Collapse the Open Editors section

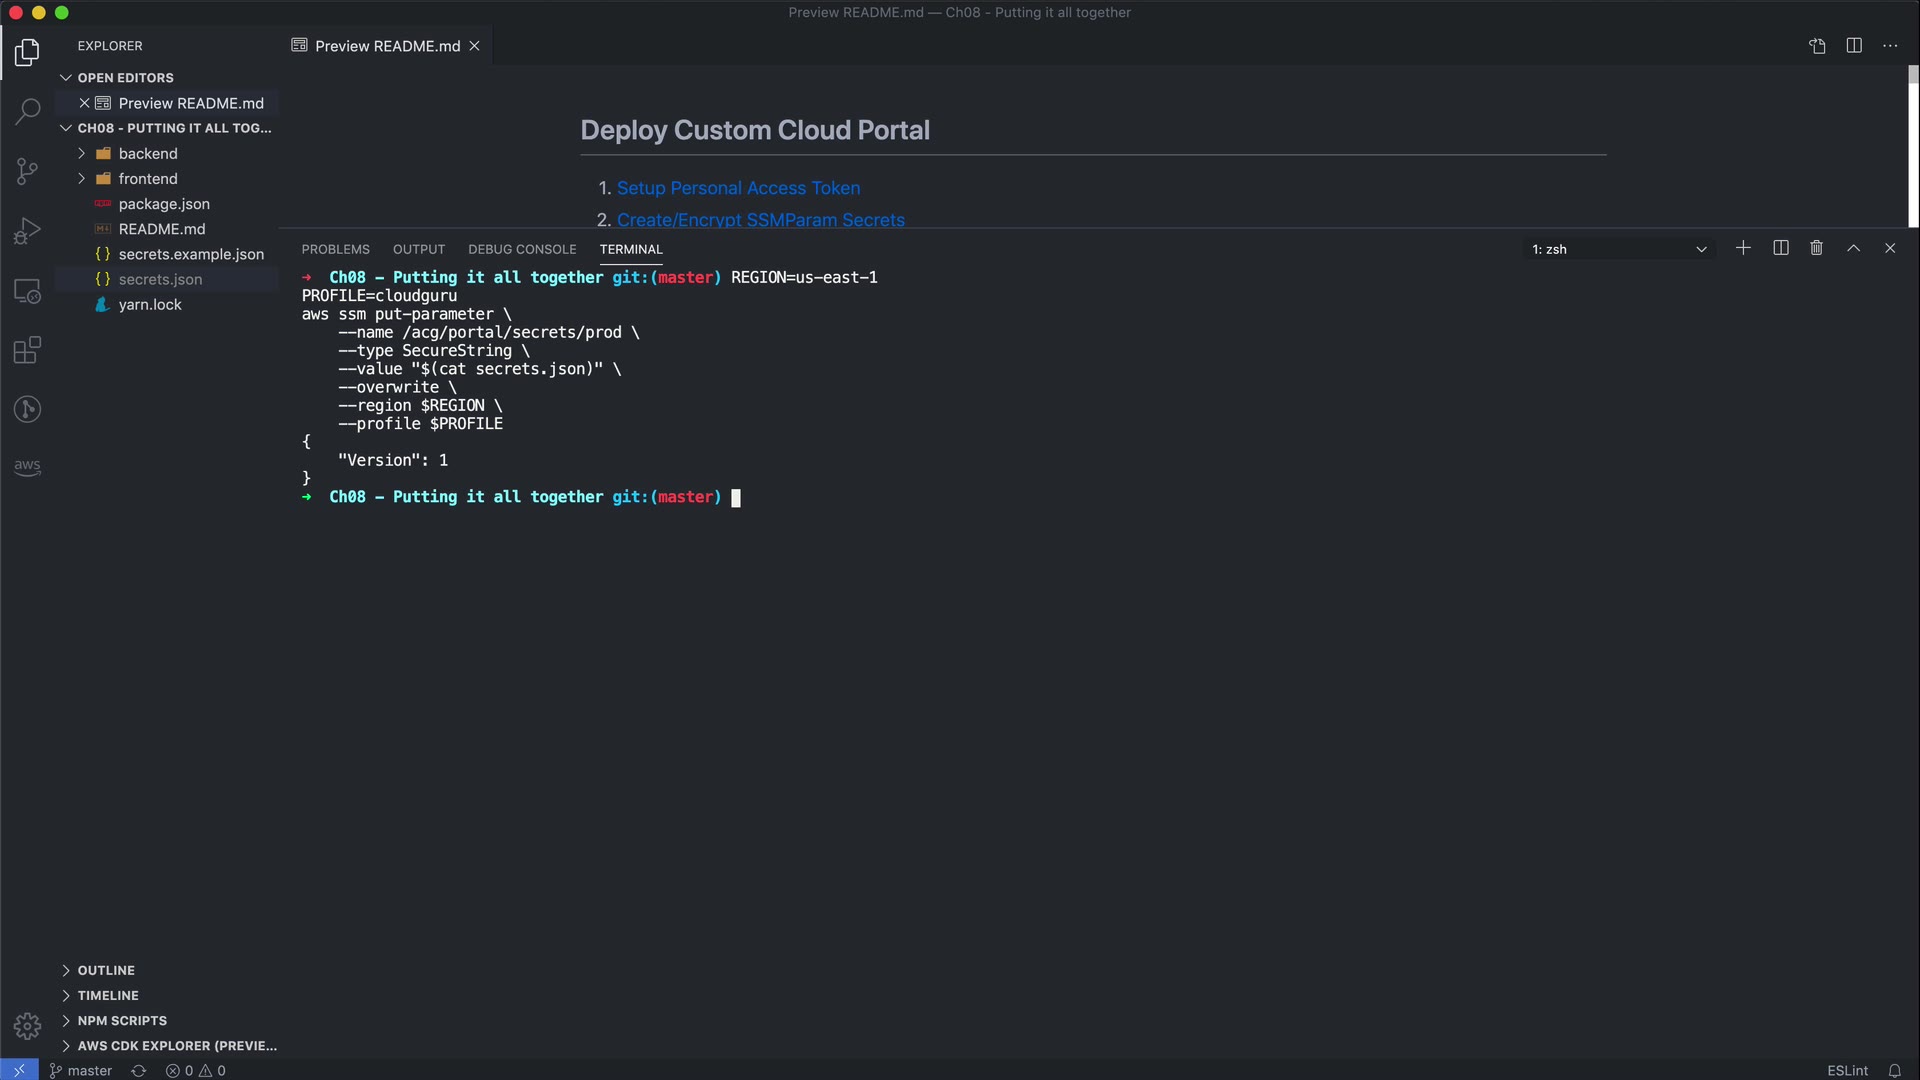[x=125, y=77]
